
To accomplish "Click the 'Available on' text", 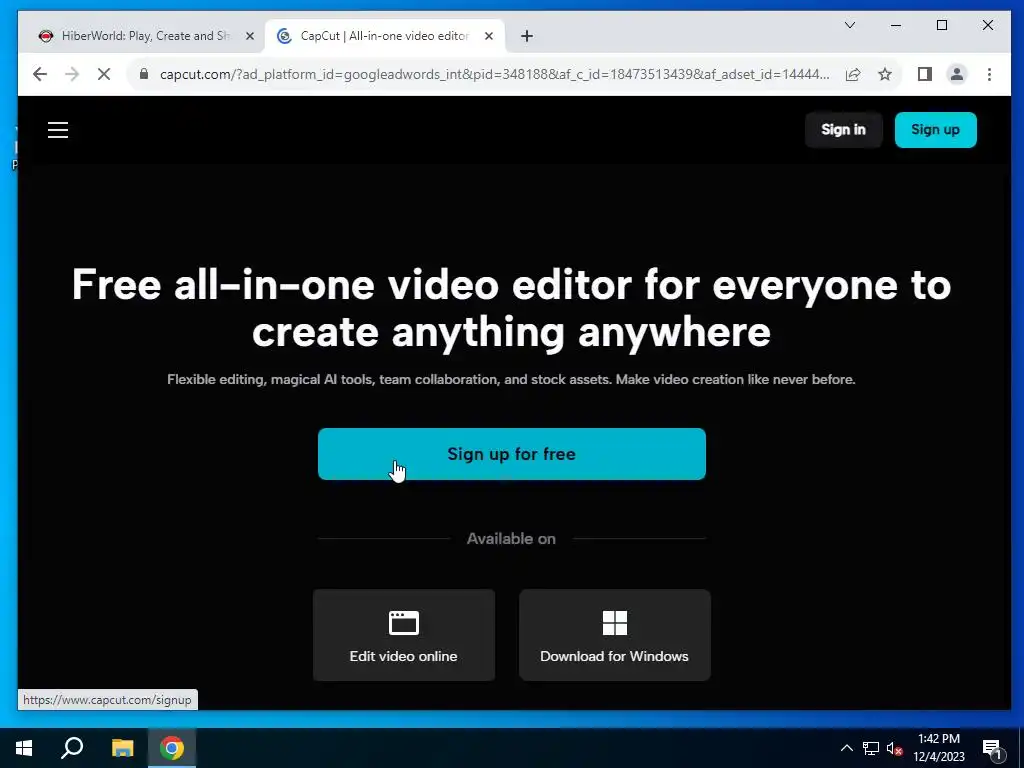I will coord(511,539).
